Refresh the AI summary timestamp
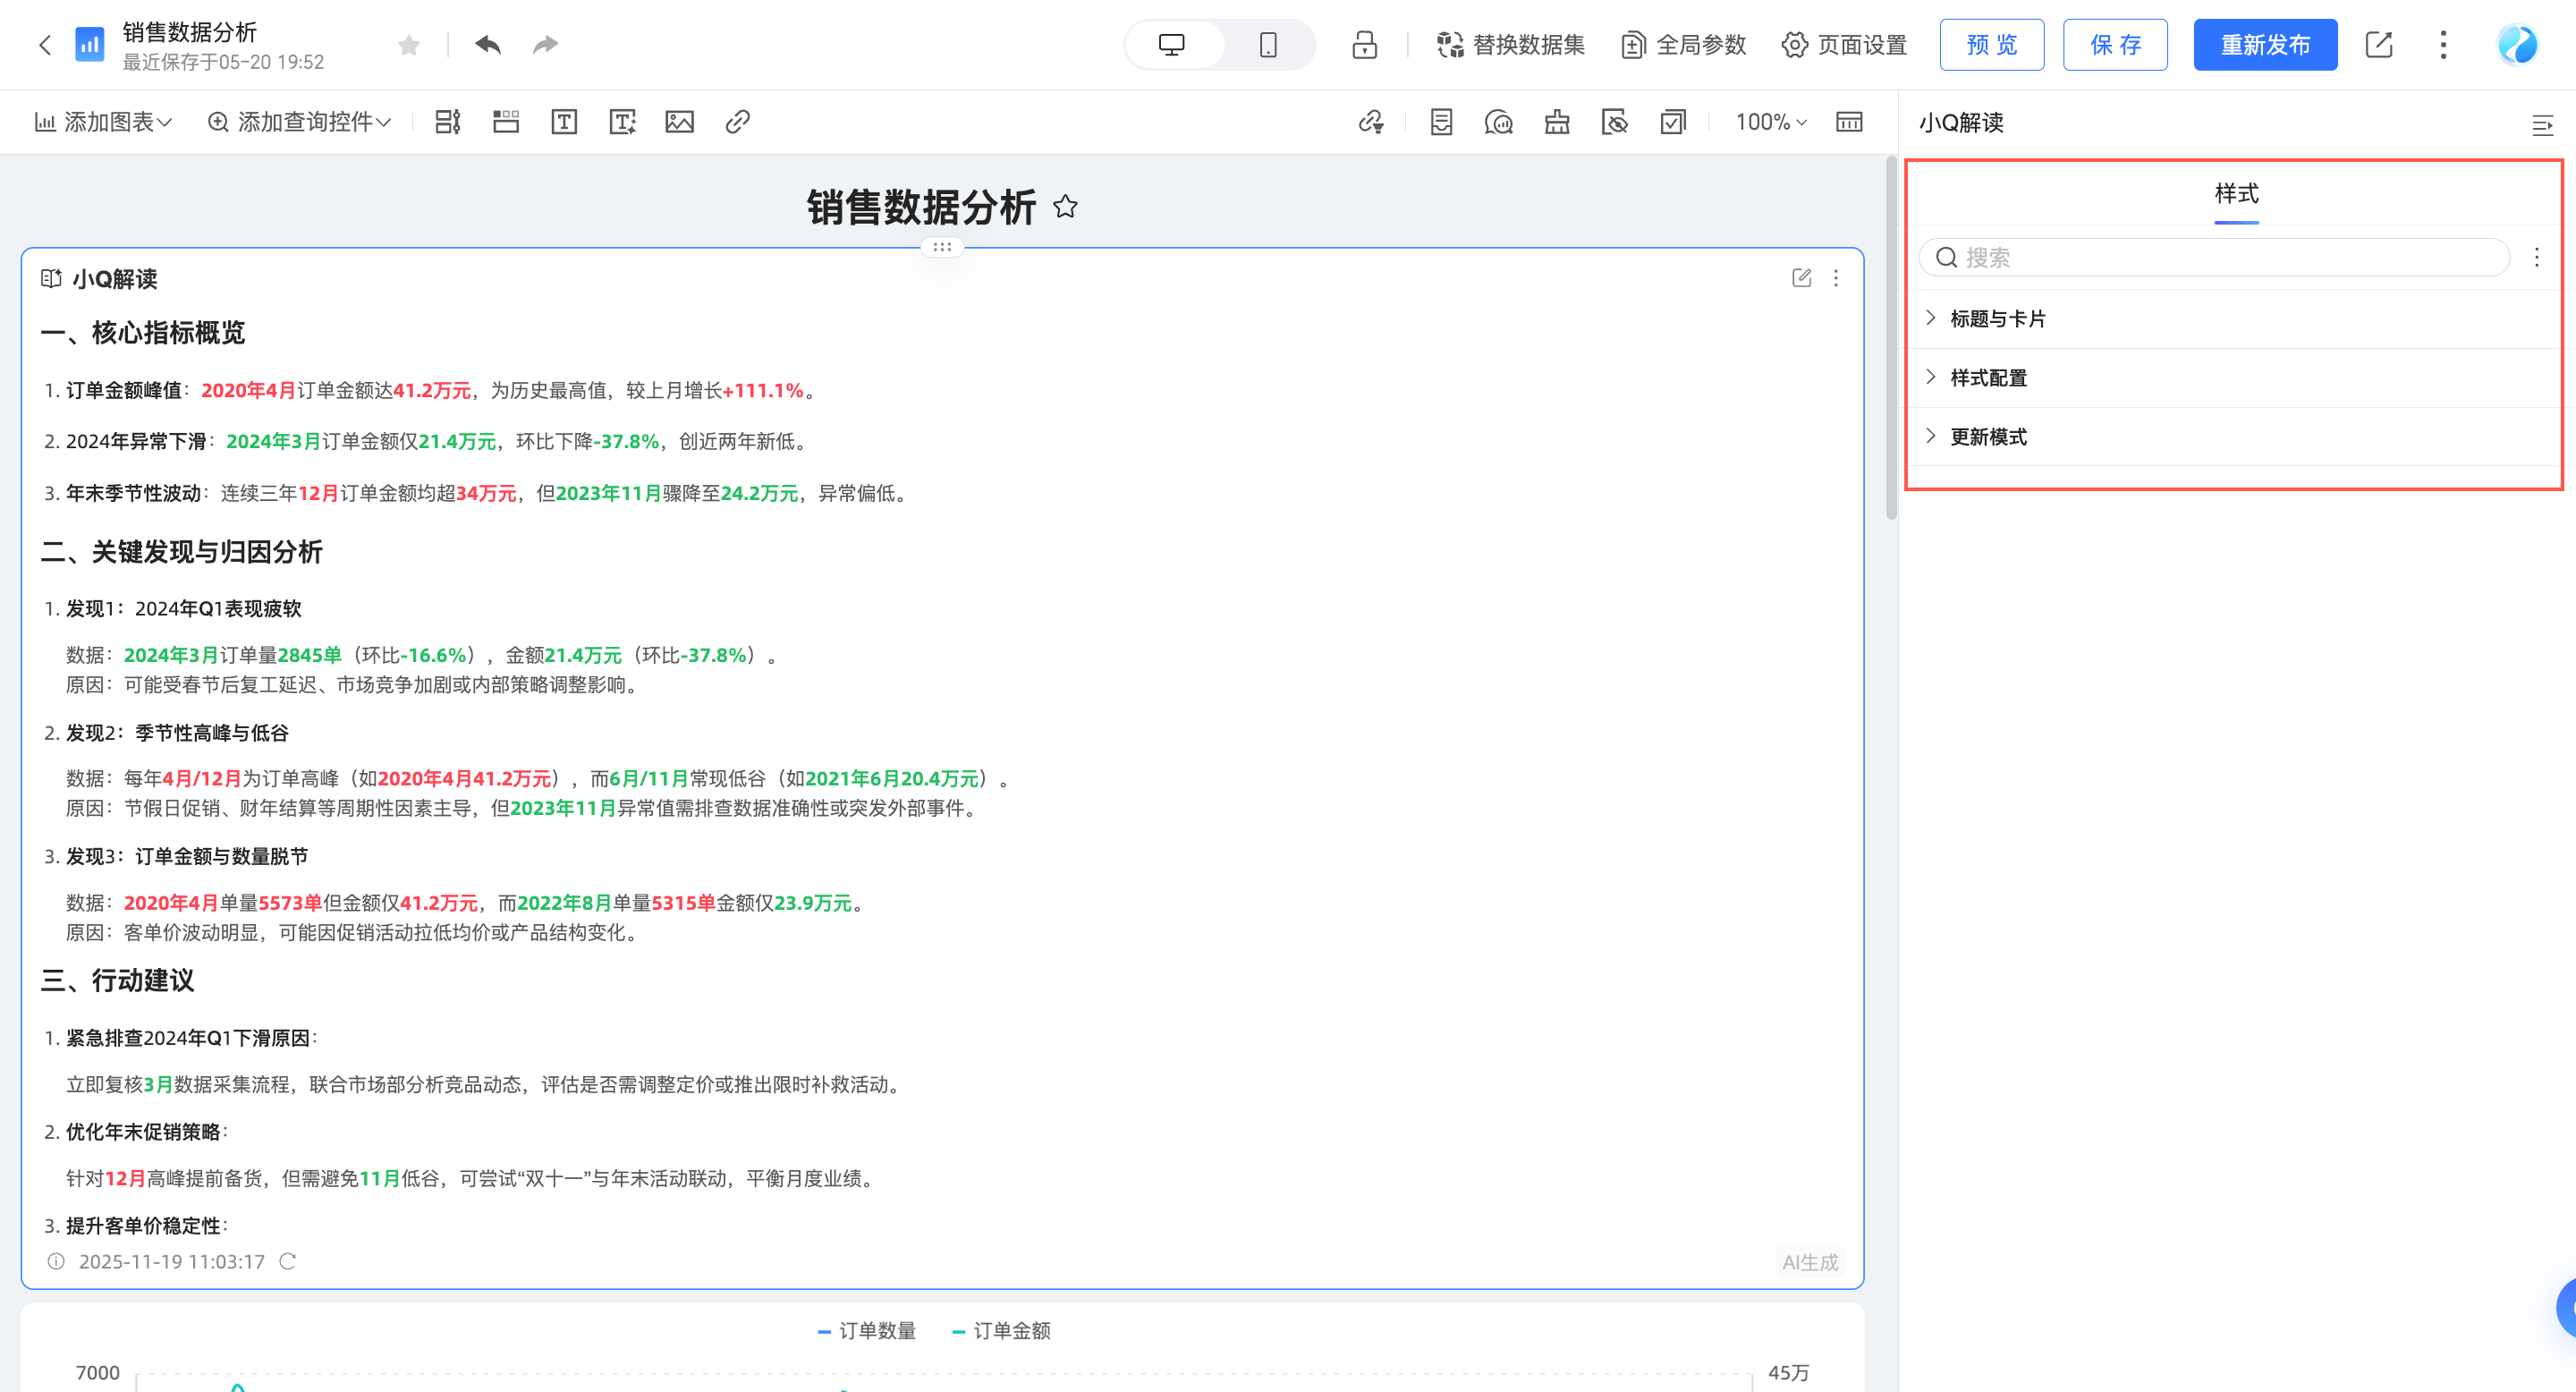The width and height of the screenshot is (2576, 1392). (x=288, y=1261)
